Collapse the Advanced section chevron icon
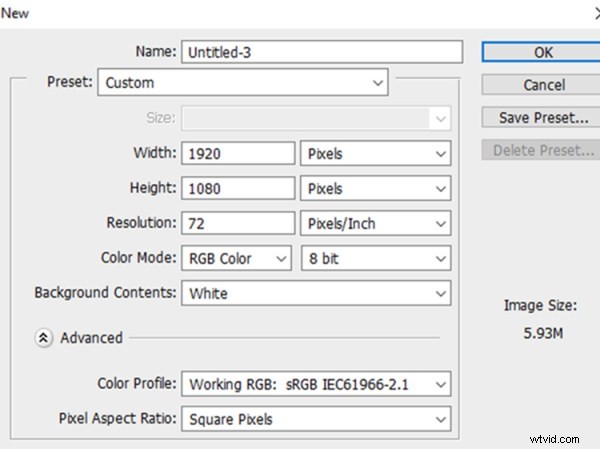The image size is (600, 449). (43, 338)
